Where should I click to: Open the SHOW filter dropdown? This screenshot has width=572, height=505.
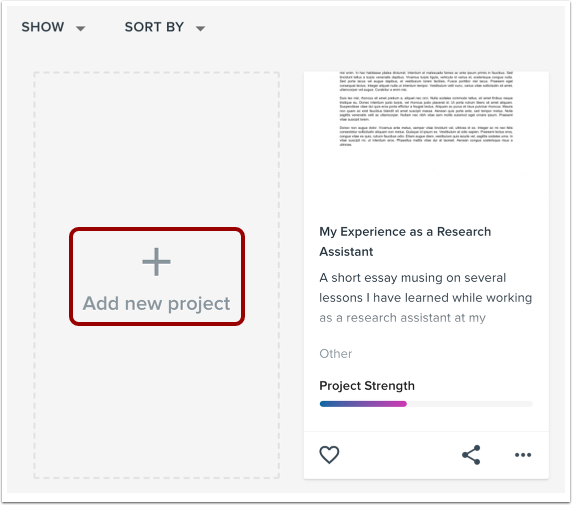coord(53,27)
